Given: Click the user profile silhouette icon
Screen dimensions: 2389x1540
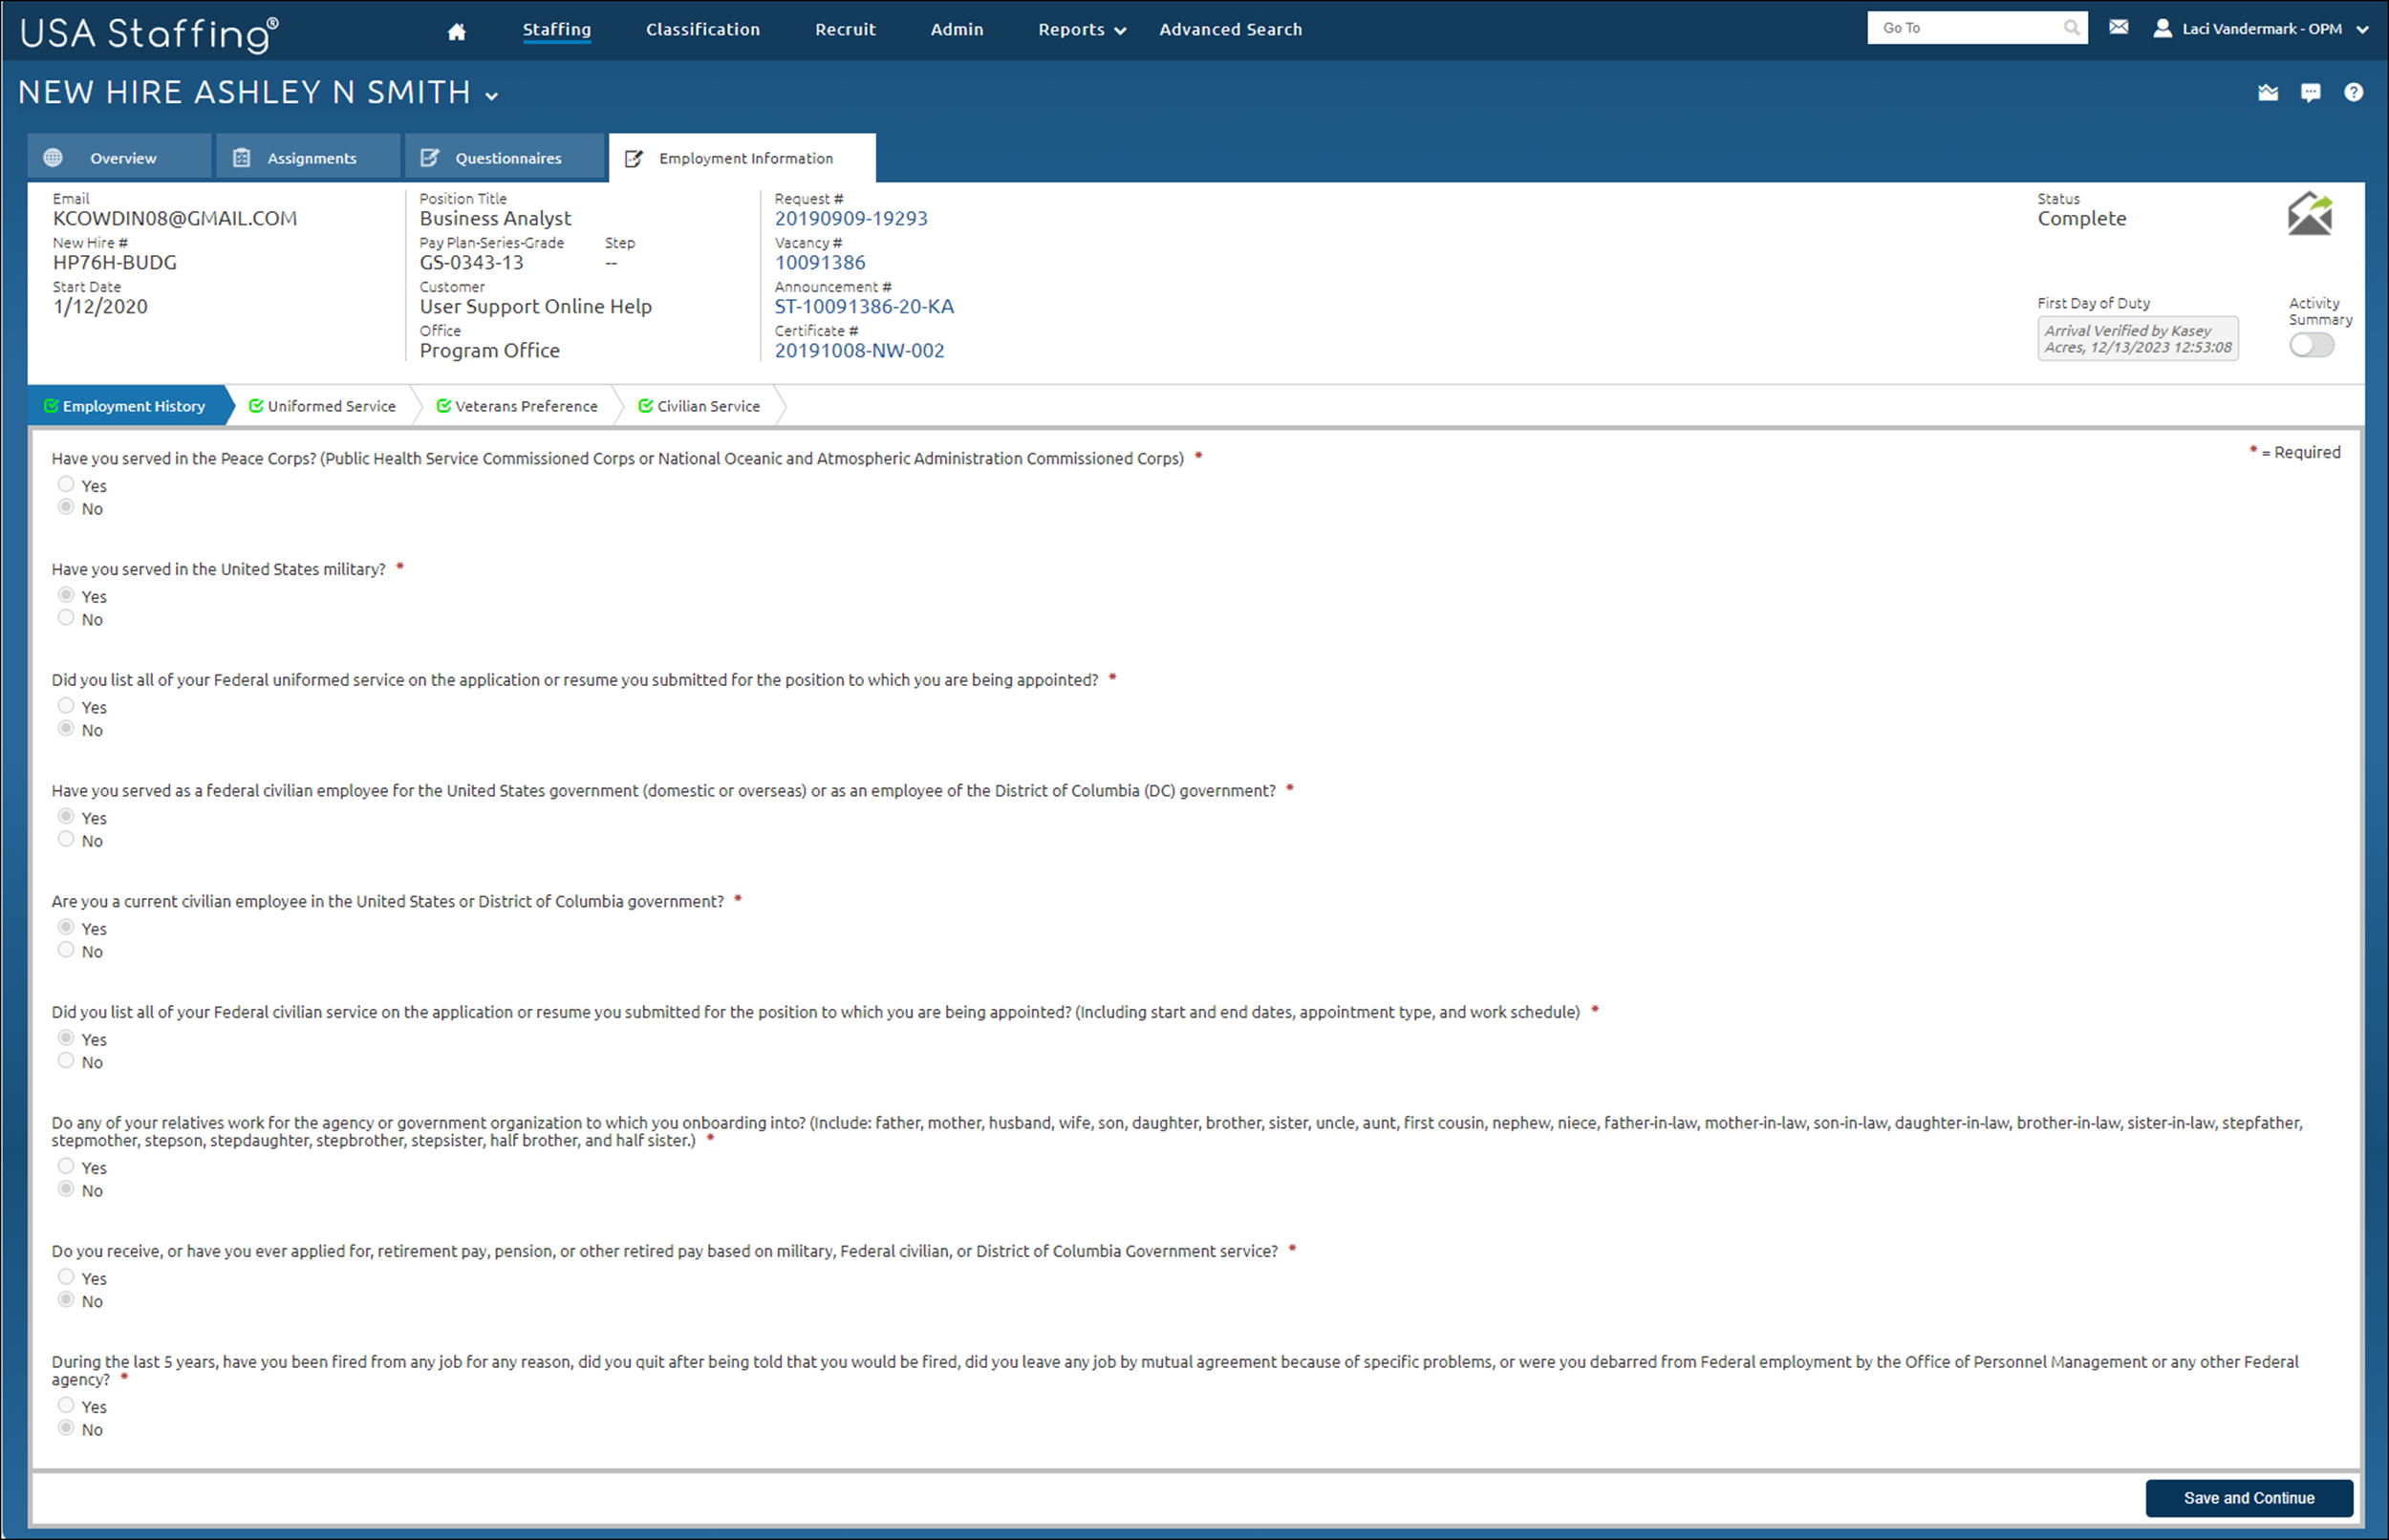Looking at the screenshot, I should (2162, 28).
